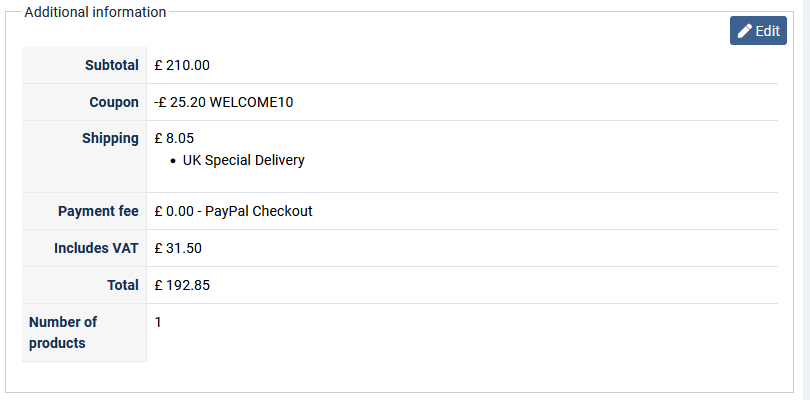Click the Edit button
Viewport: 810px width, 400px height.
click(758, 31)
